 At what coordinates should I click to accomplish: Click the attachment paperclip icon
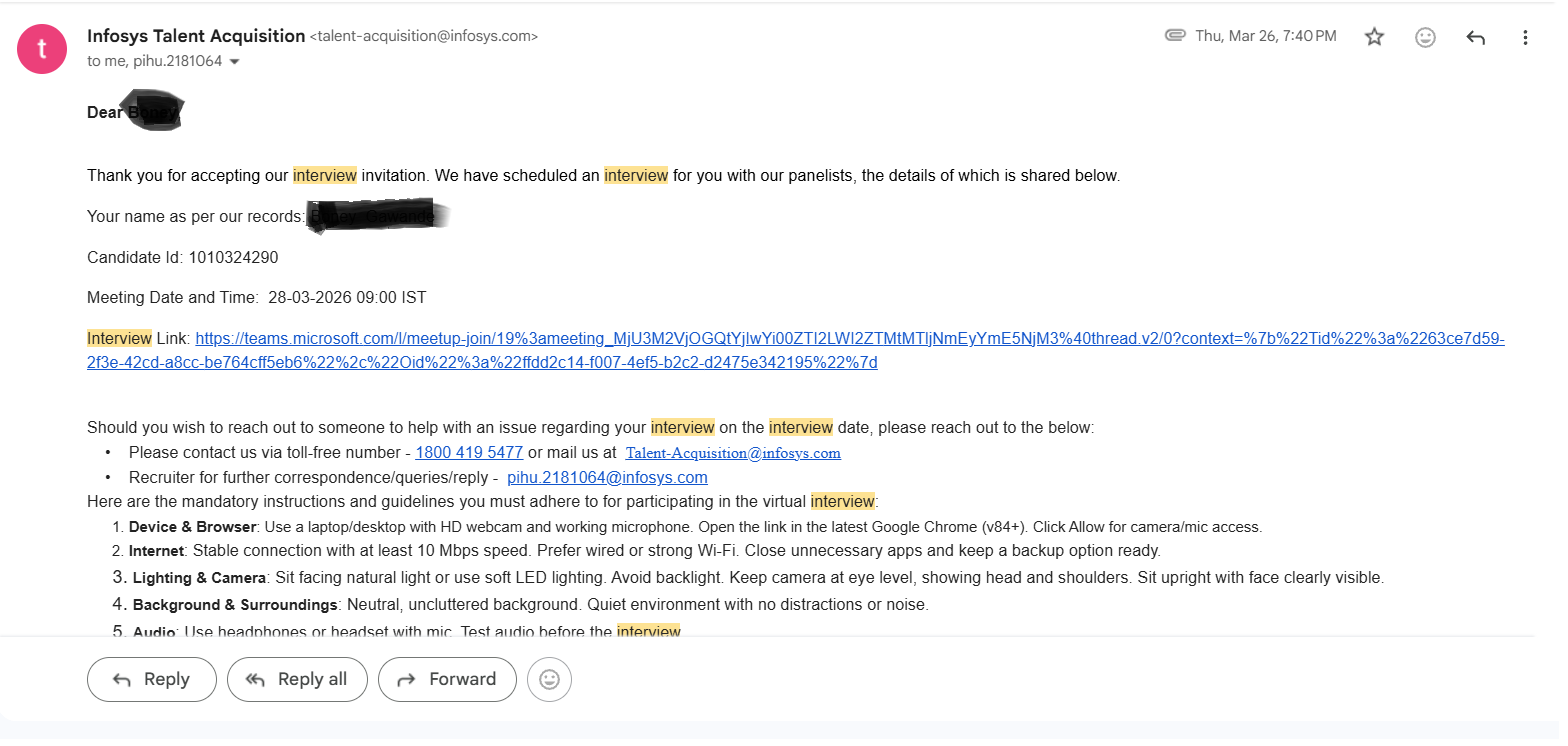point(1175,36)
